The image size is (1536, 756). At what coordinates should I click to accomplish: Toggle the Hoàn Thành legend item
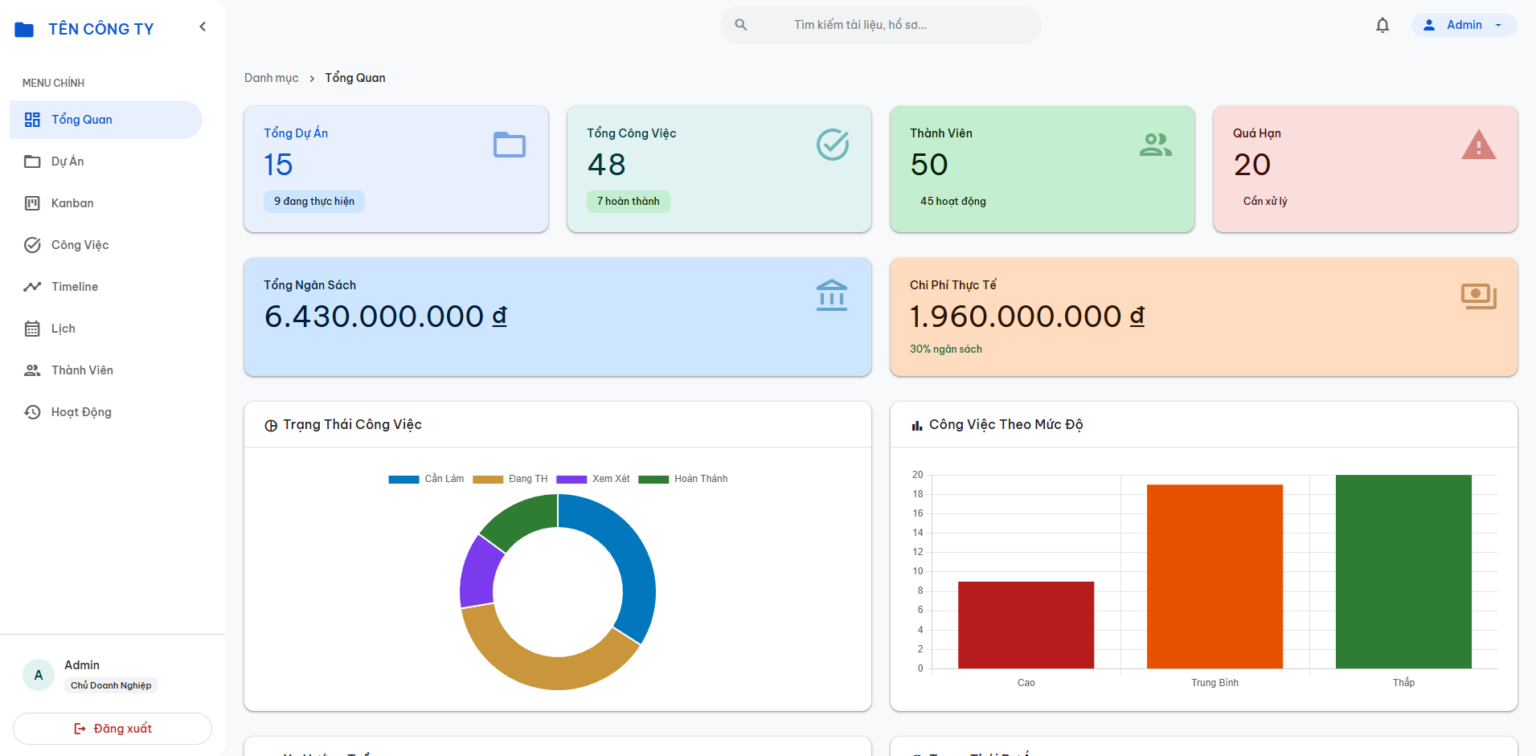click(683, 479)
